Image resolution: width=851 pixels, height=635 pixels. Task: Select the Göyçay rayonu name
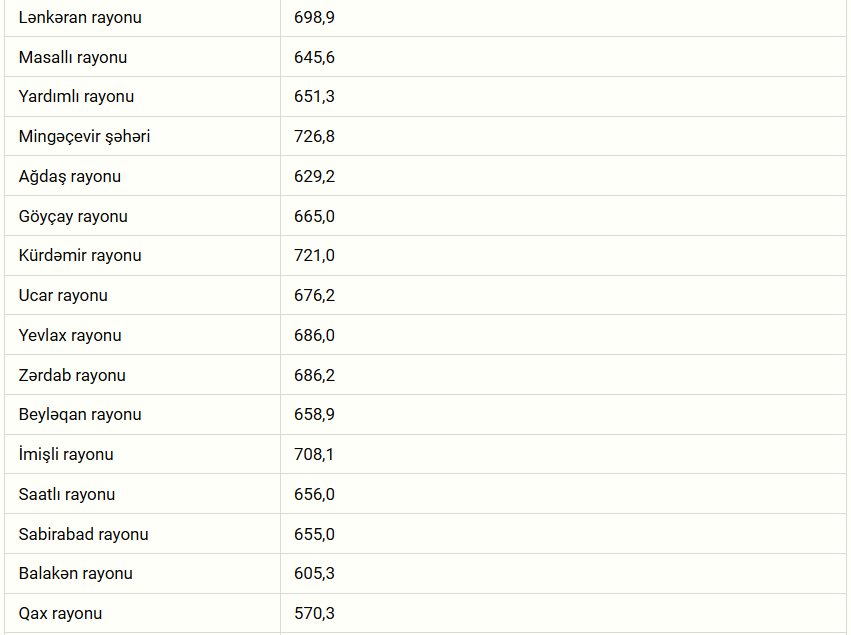[73, 217]
